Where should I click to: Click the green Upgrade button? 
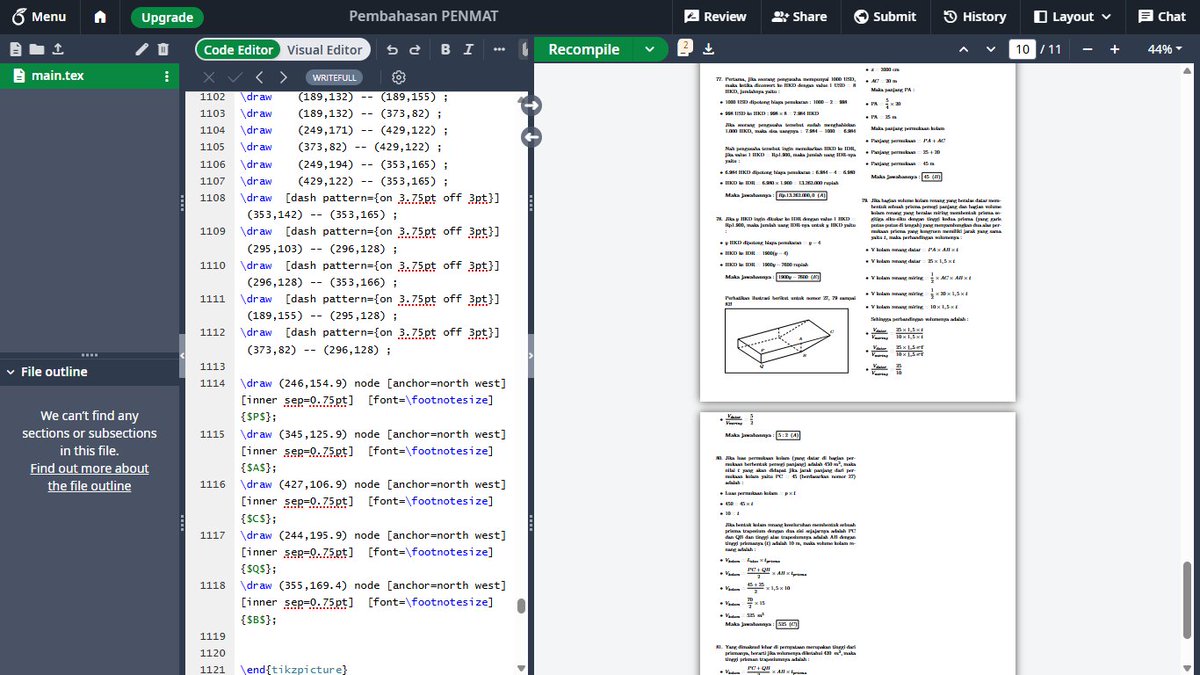(167, 17)
